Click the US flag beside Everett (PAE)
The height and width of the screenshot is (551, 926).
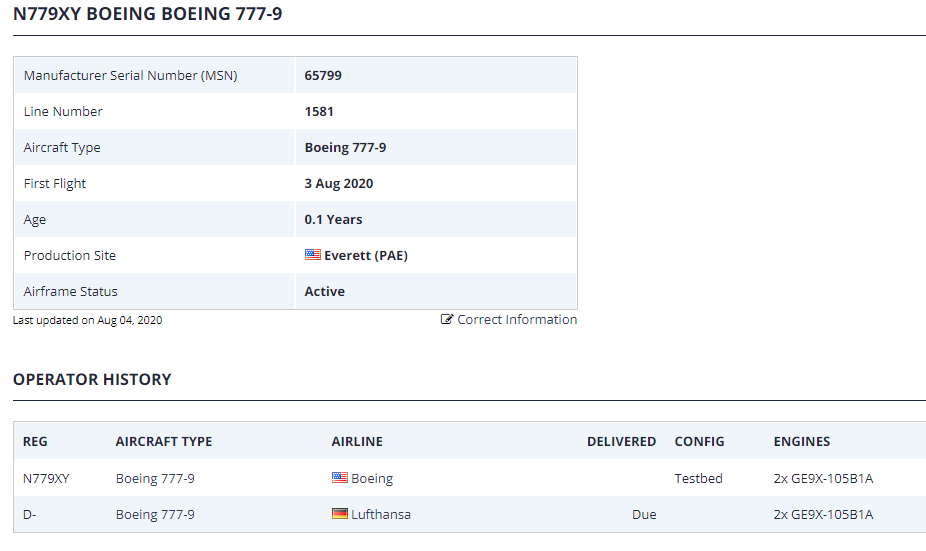tap(312, 255)
